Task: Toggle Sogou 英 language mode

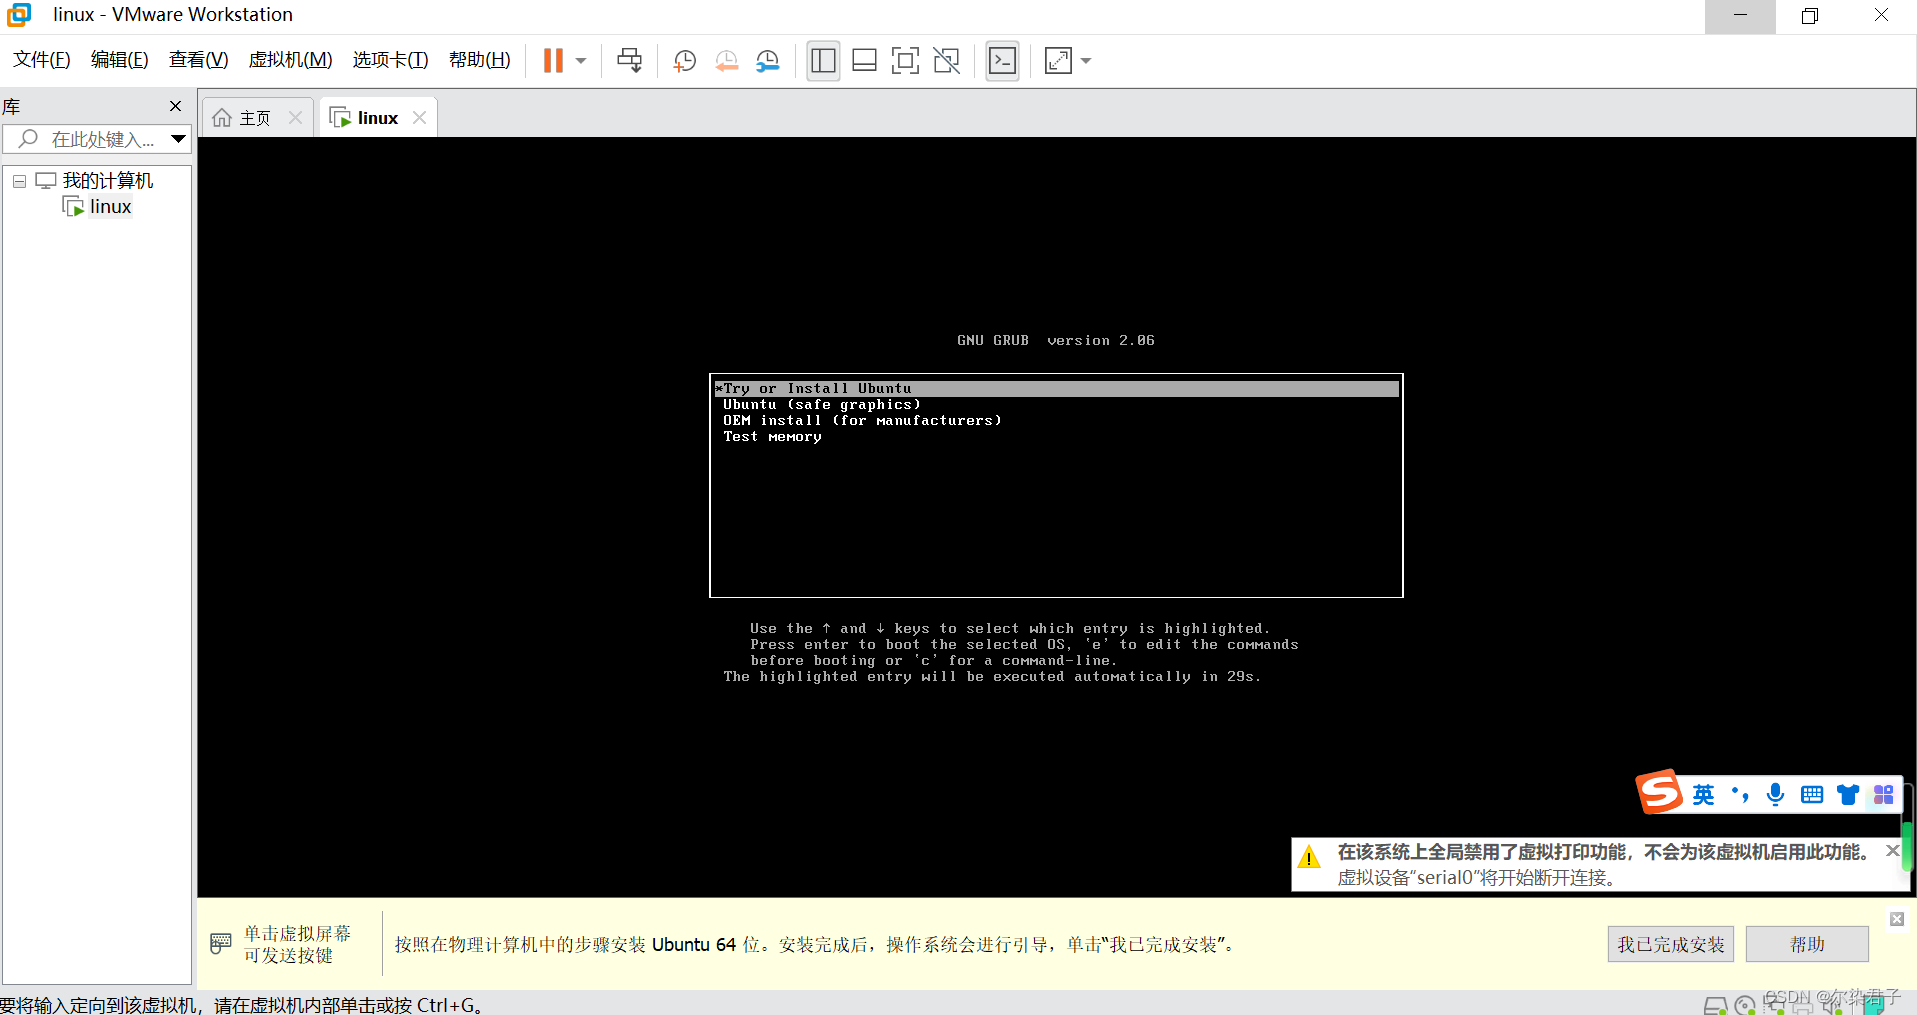Action: pyautogui.click(x=1703, y=795)
